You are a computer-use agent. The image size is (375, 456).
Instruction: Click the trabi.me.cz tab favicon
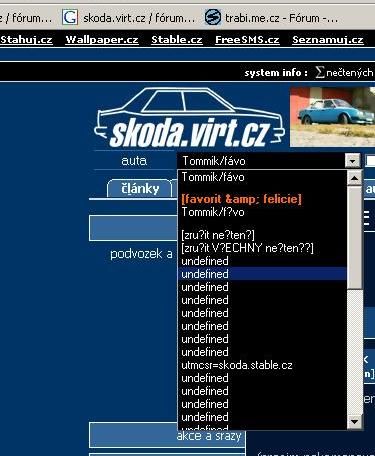pos(213,17)
